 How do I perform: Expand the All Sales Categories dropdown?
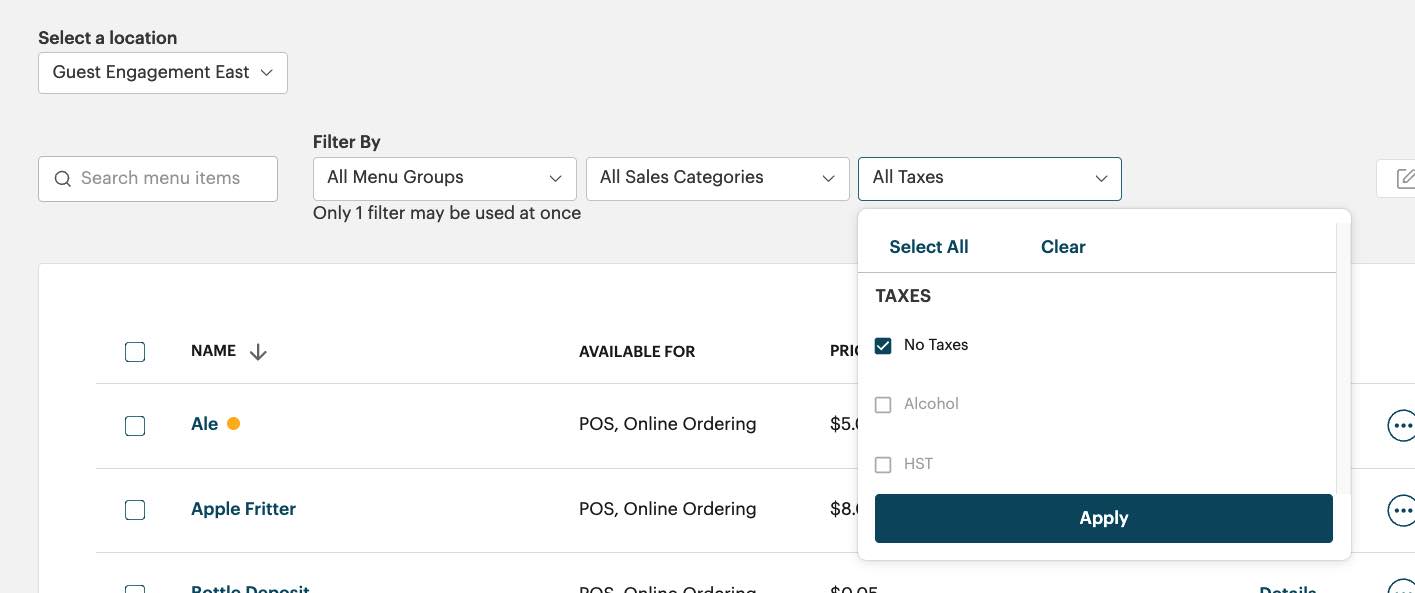(717, 177)
